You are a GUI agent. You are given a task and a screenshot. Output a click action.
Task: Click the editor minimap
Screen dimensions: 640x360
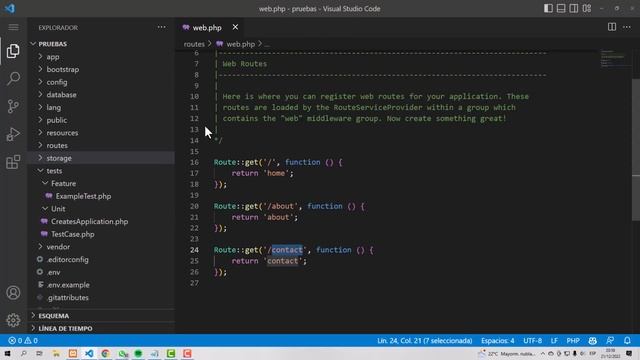click(x=614, y=58)
